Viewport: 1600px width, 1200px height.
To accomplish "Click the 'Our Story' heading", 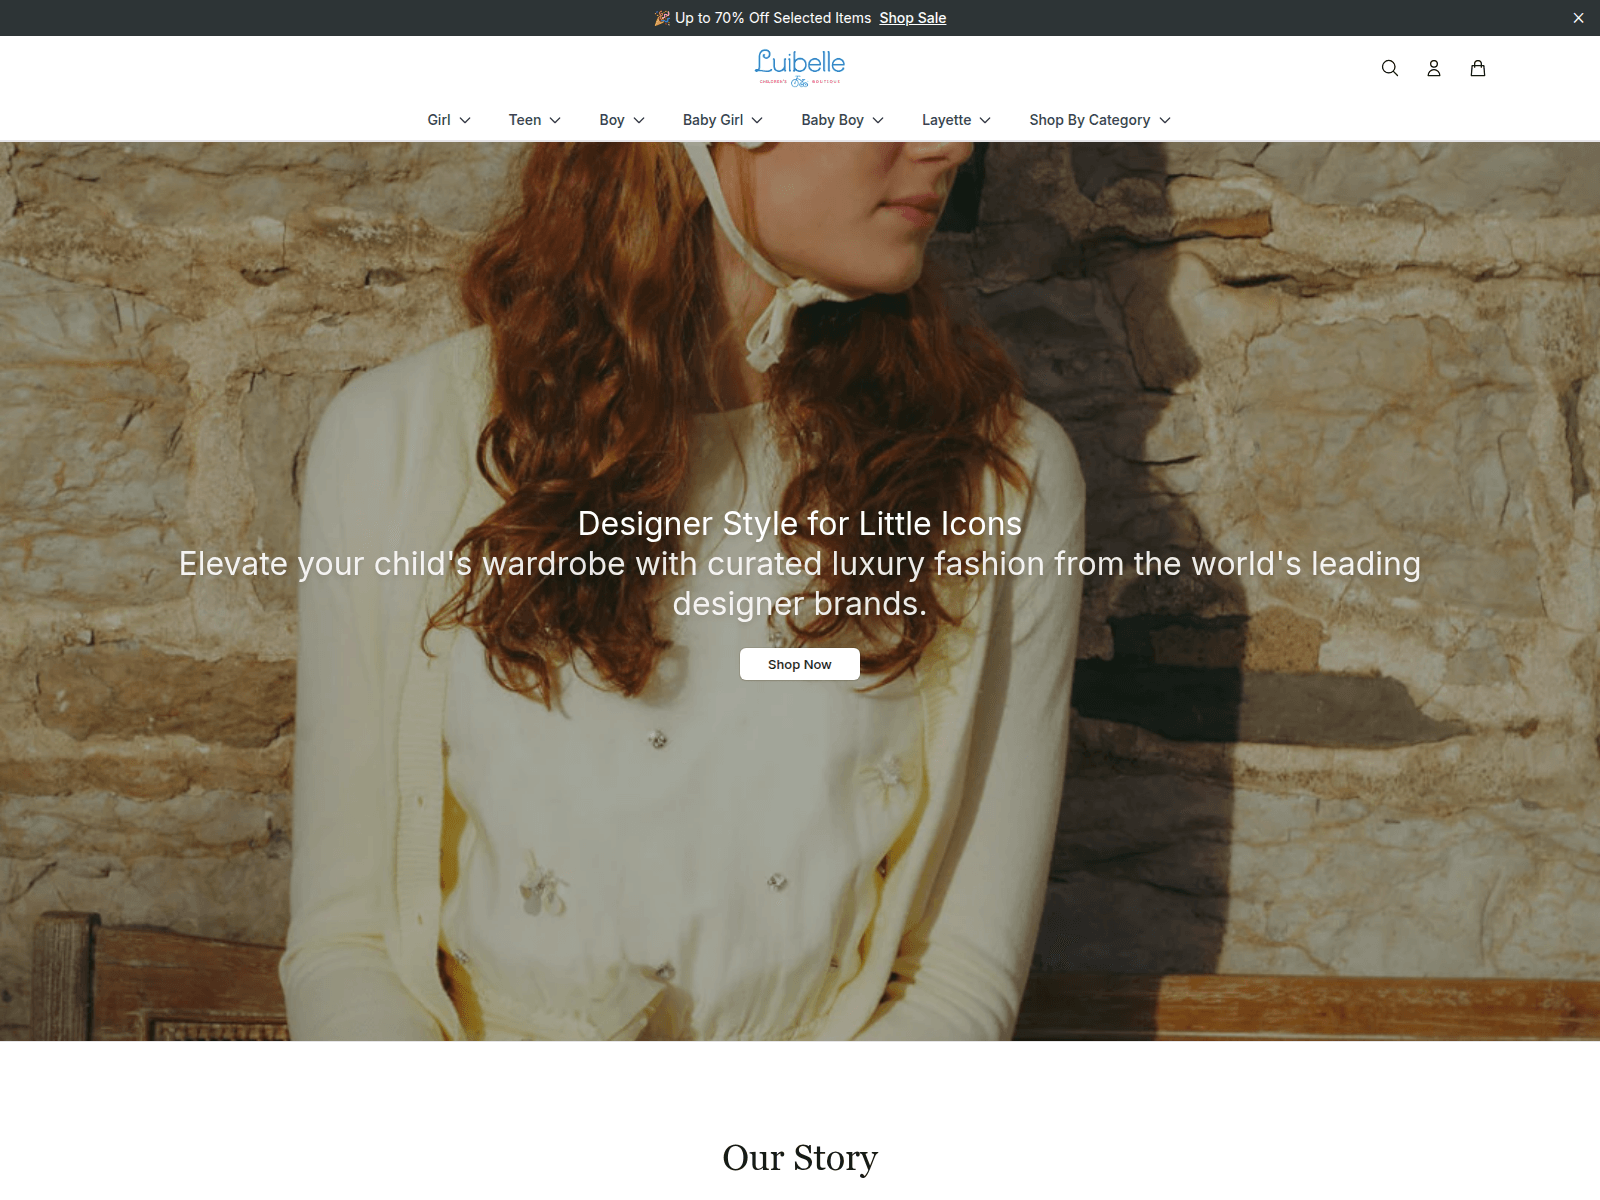I will pos(800,1158).
